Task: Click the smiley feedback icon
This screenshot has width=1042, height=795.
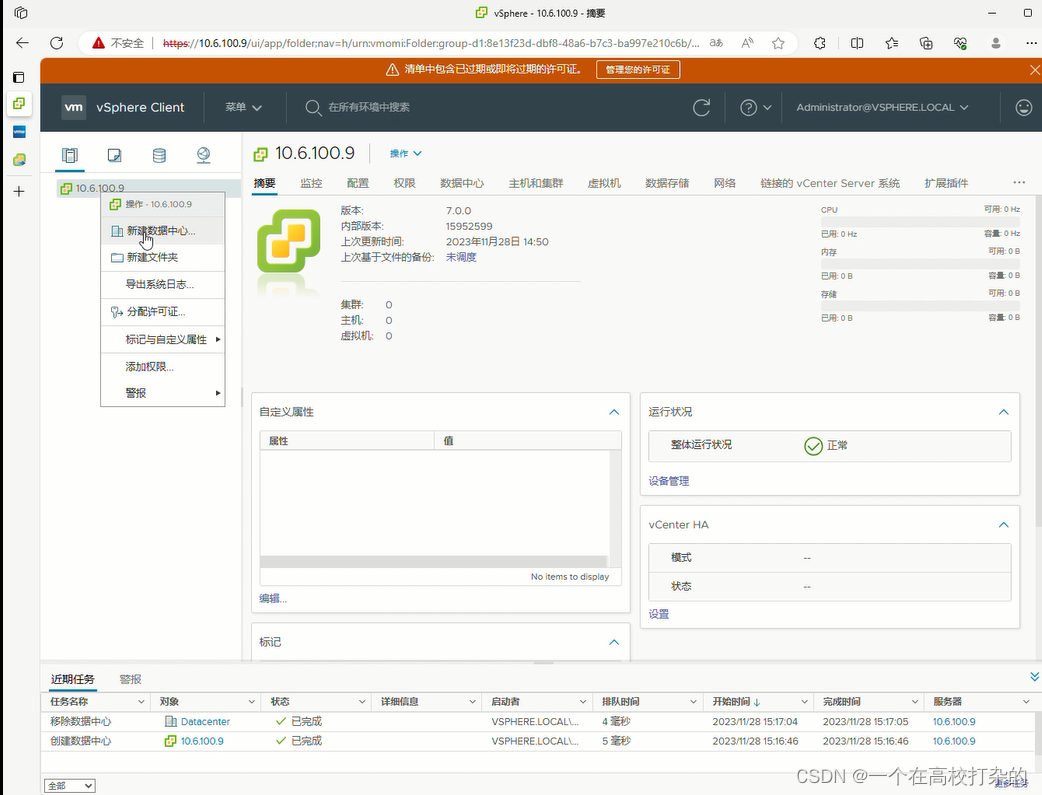Action: click(1024, 107)
